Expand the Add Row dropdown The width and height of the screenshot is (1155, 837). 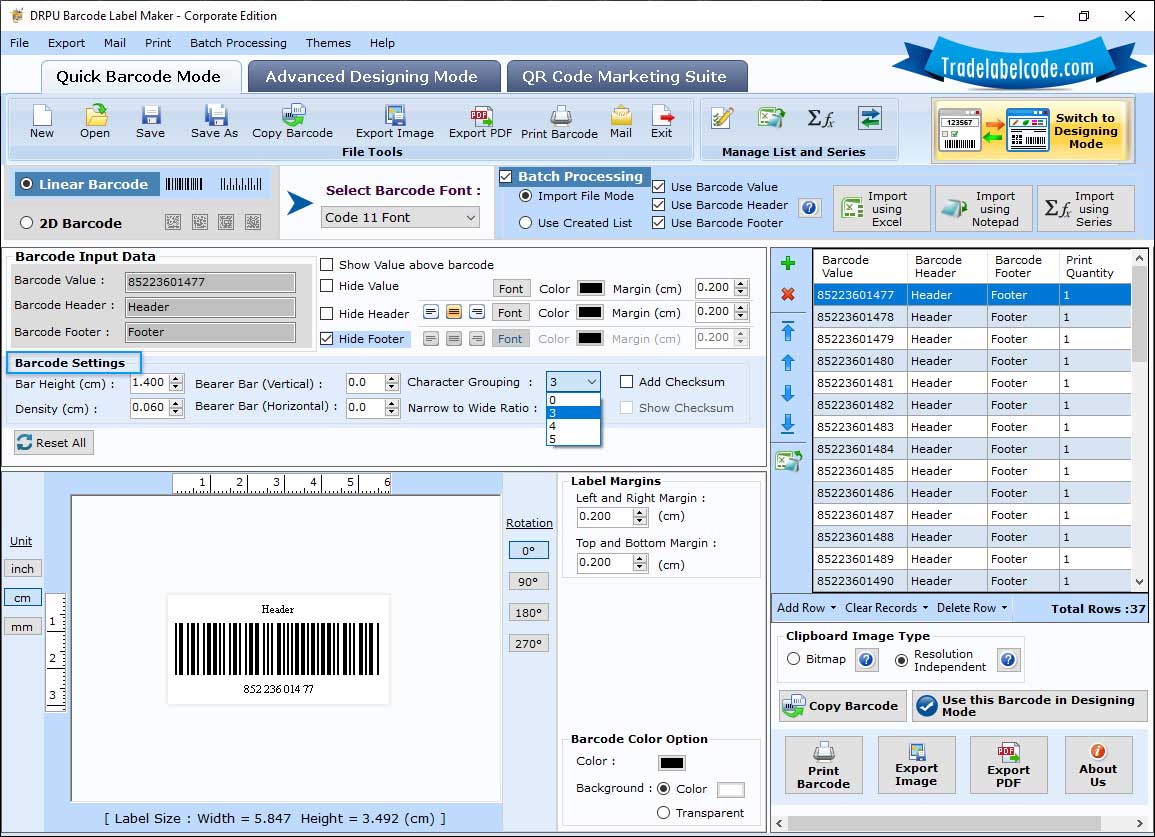pos(806,608)
